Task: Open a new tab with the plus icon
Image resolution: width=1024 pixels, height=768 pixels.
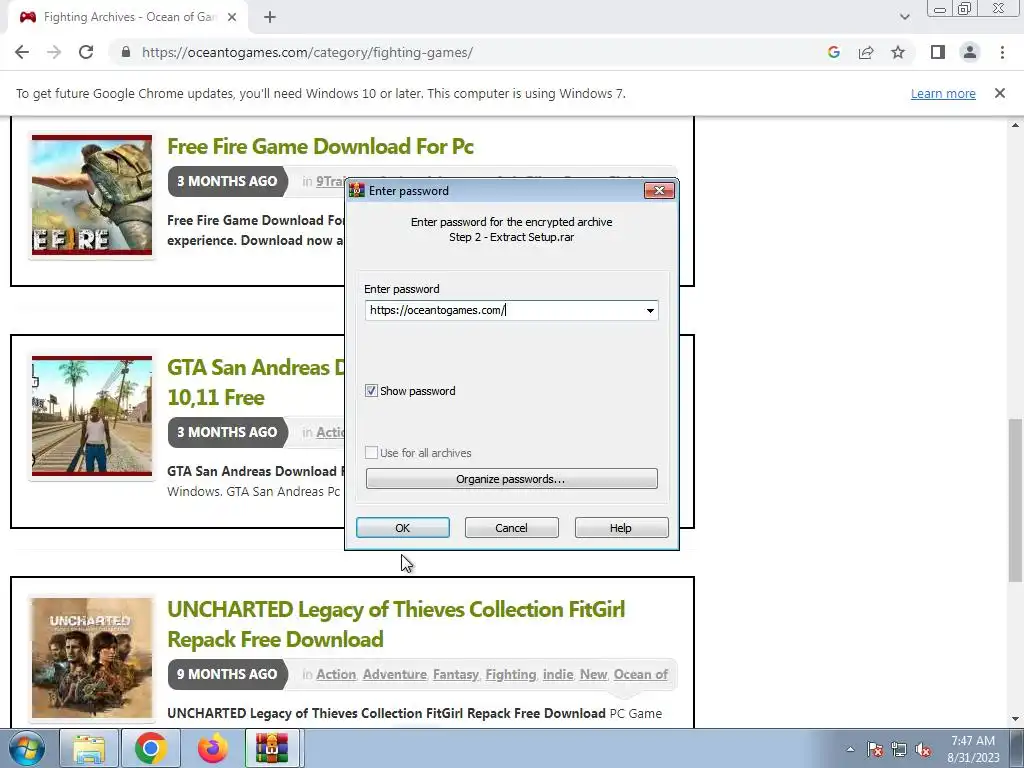Action: coord(270,17)
